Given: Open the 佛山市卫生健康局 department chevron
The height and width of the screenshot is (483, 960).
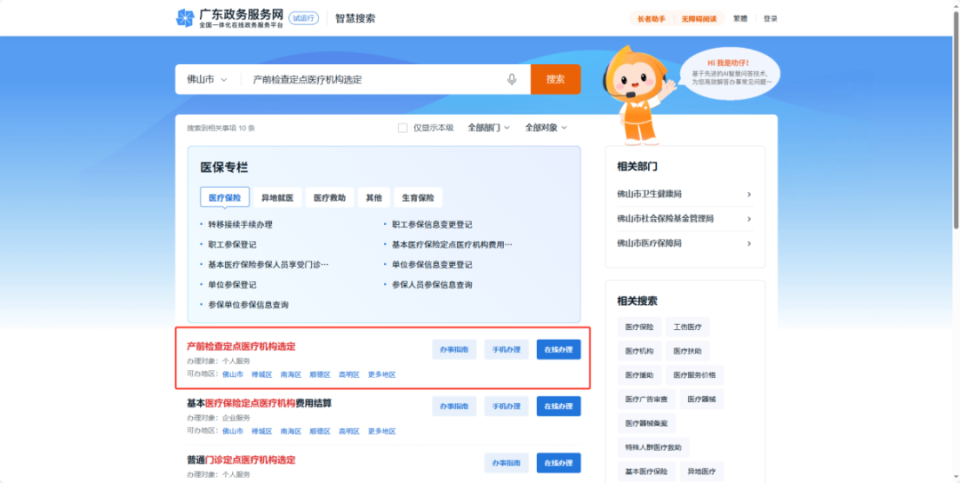Looking at the screenshot, I should (x=749, y=195).
